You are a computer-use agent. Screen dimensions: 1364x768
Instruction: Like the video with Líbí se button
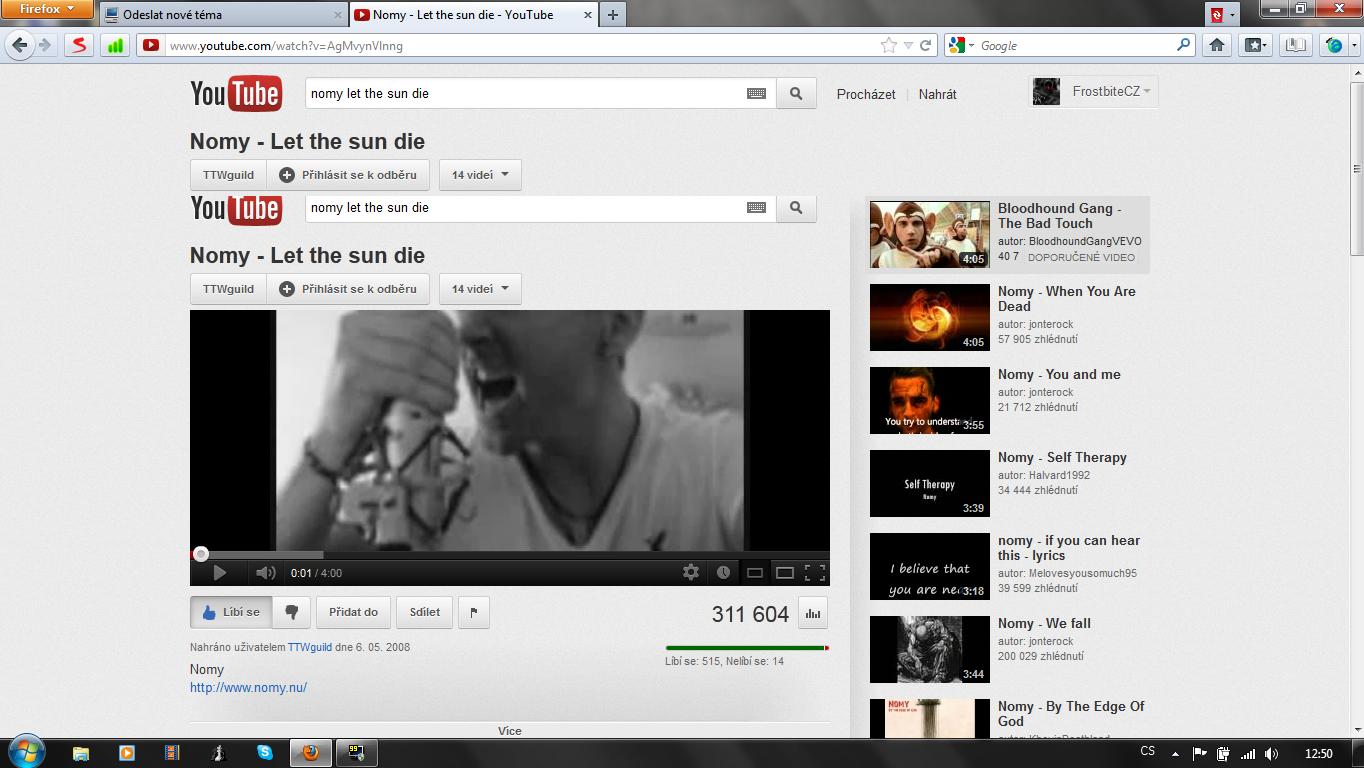pos(231,612)
